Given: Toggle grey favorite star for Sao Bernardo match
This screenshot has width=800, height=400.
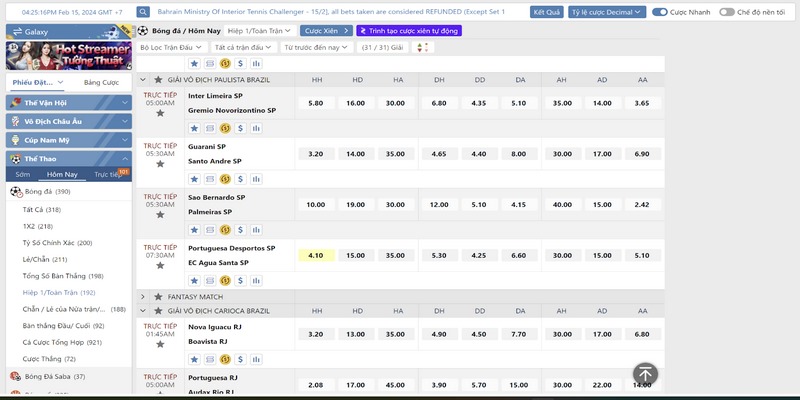Looking at the screenshot, I should [160, 214].
